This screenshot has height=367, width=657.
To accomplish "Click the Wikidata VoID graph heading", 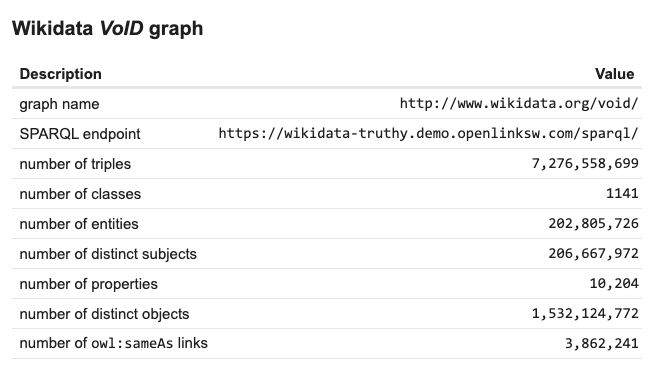I will click(x=107, y=28).
